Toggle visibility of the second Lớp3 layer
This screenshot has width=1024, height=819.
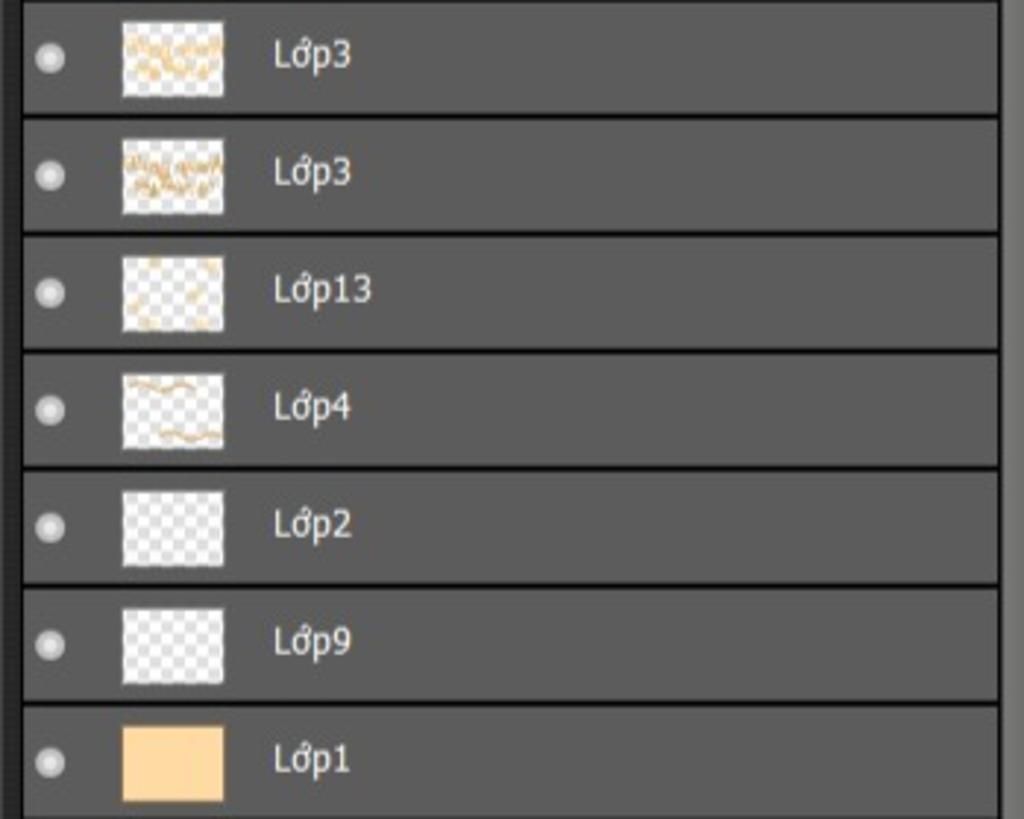(x=50, y=176)
